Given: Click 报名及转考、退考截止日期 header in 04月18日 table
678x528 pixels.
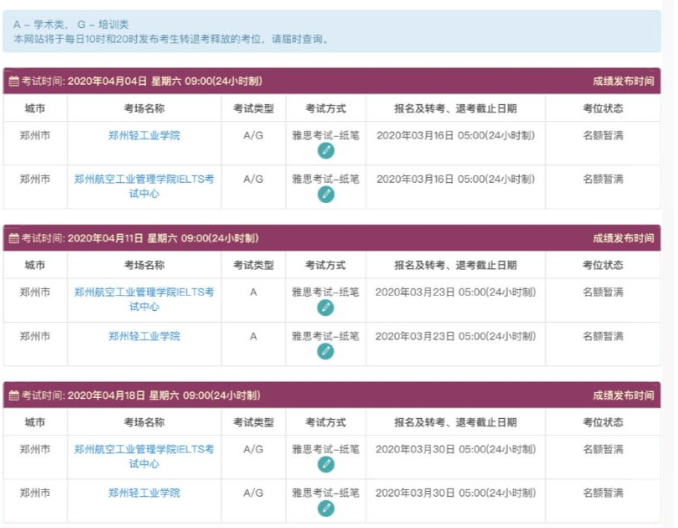Looking at the screenshot, I should [x=455, y=422].
